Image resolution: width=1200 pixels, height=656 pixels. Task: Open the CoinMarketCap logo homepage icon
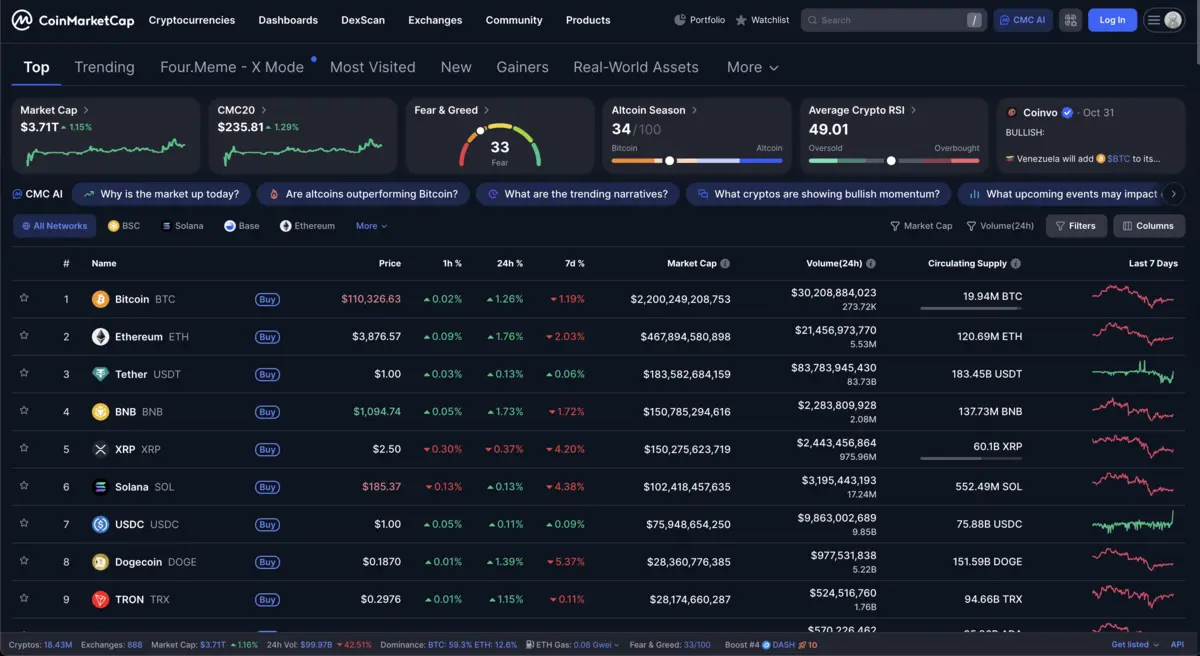22,19
